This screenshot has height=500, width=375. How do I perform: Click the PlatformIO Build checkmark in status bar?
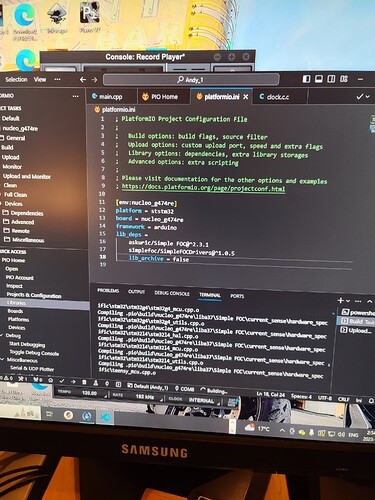[x=62, y=381]
